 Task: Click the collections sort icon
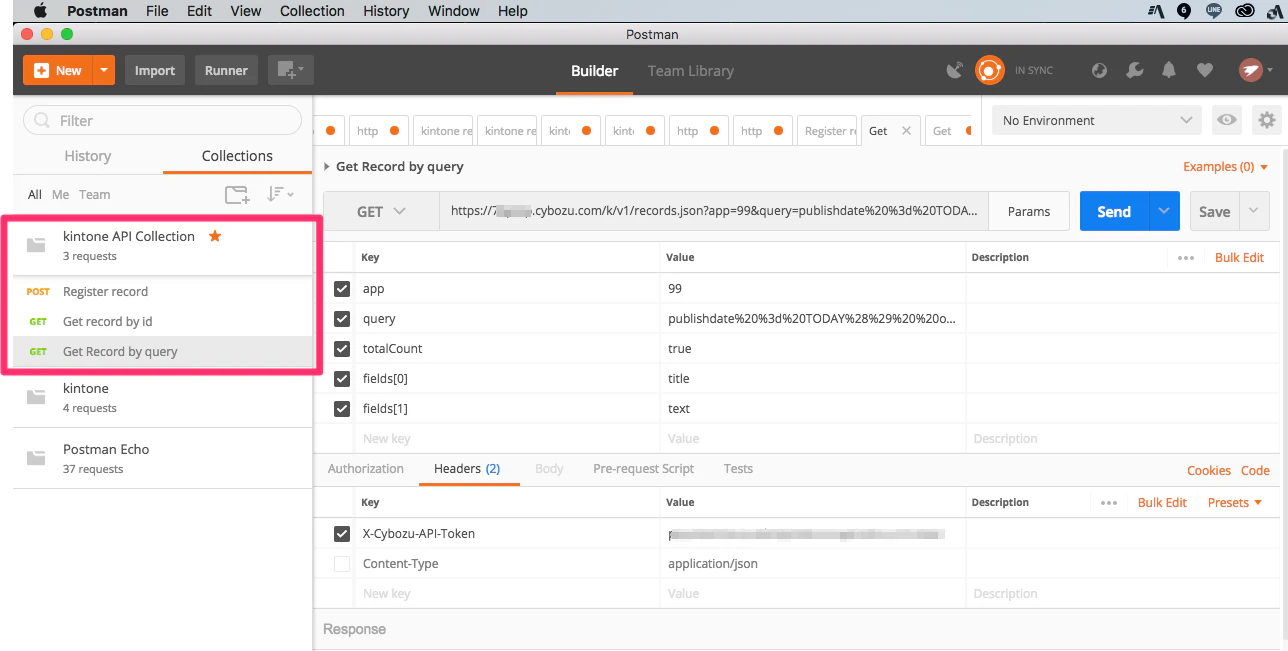[x=280, y=195]
